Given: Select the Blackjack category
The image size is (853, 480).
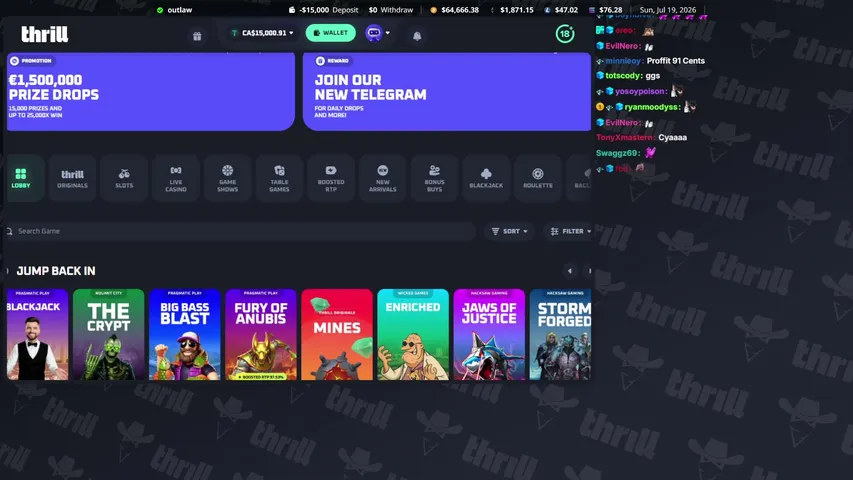Looking at the screenshot, I should point(486,178).
